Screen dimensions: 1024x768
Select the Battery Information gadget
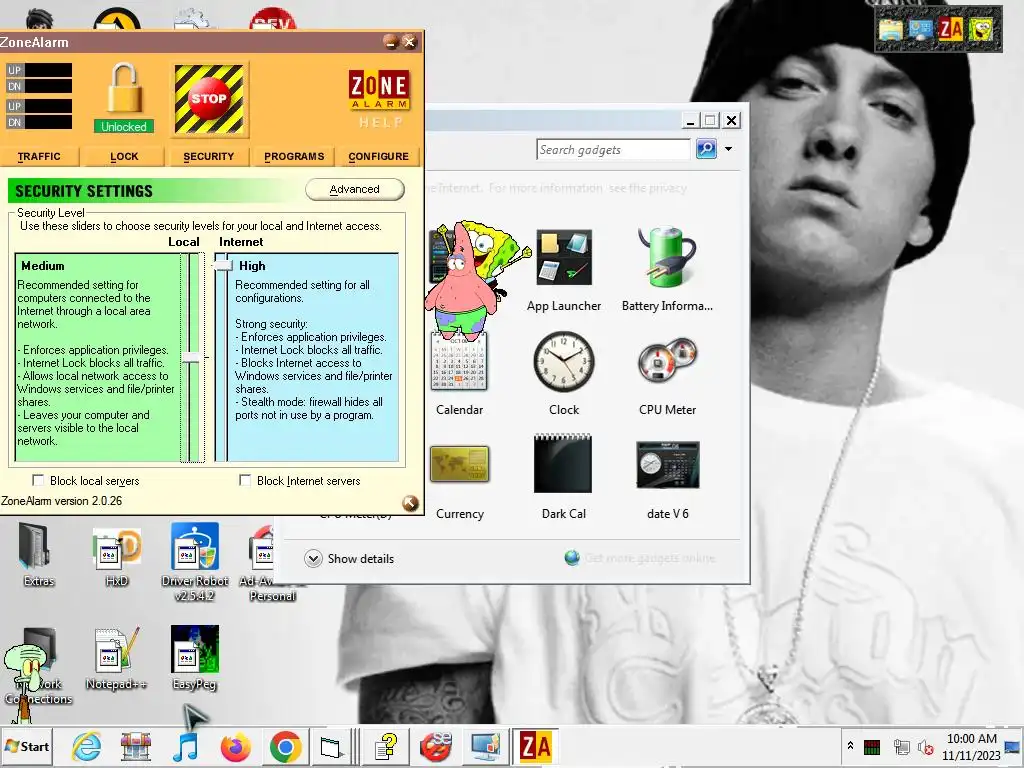[x=667, y=270]
